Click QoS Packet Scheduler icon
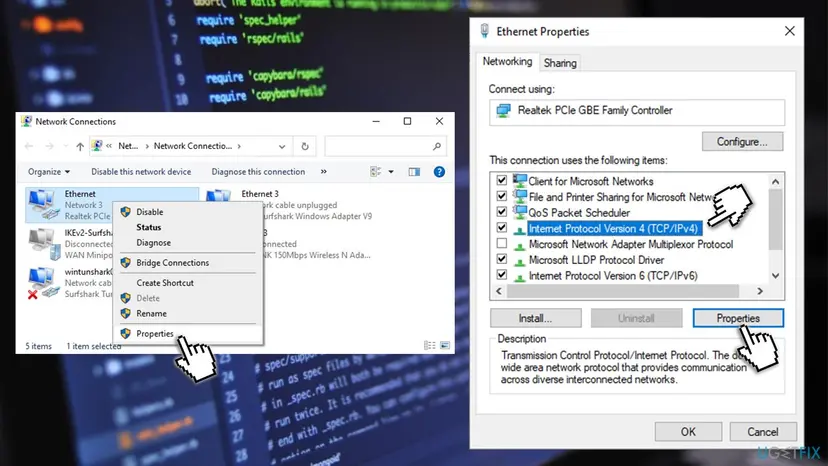The height and width of the screenshot is (466, 828). (x=520, y=212)
